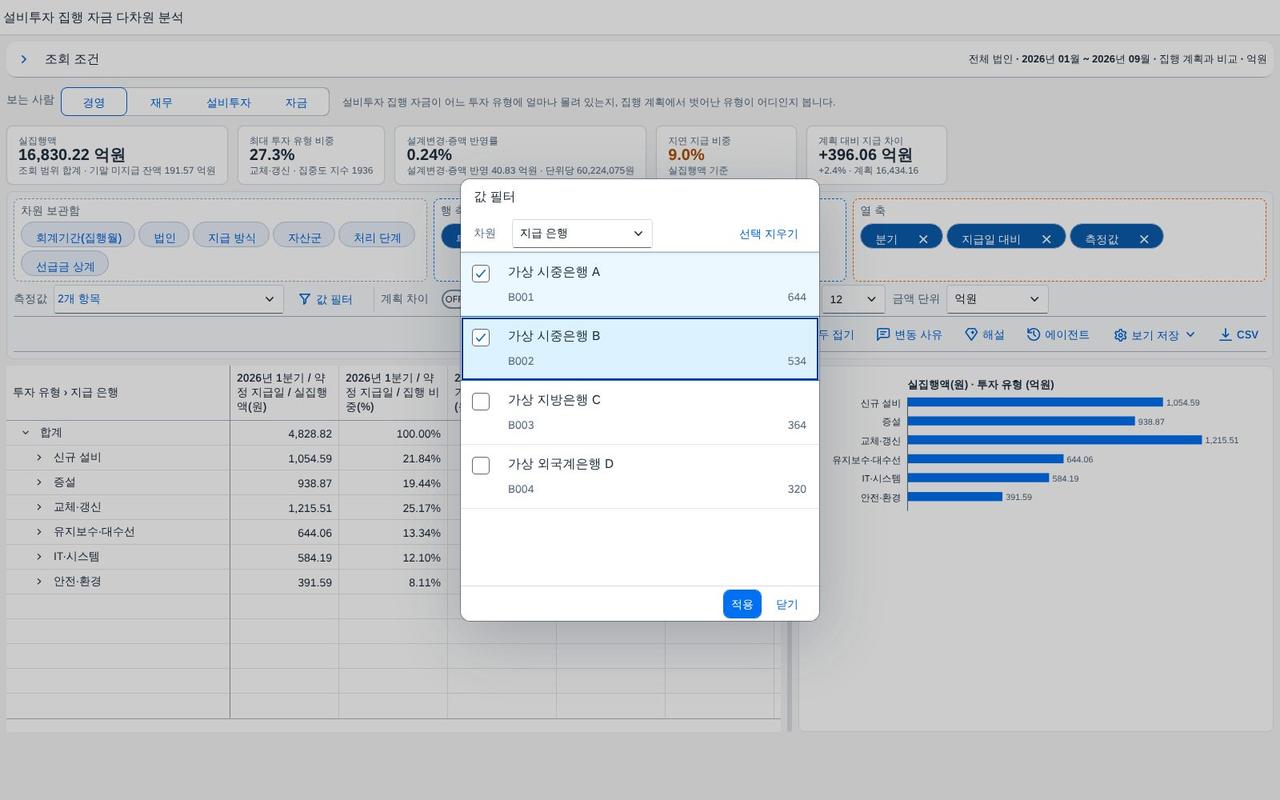The width and height of the screenshot is (1280, 800).
Task: Check 가상 외국계은행 D checkbox
Action: pyautogui.click(x=481, y=465)
